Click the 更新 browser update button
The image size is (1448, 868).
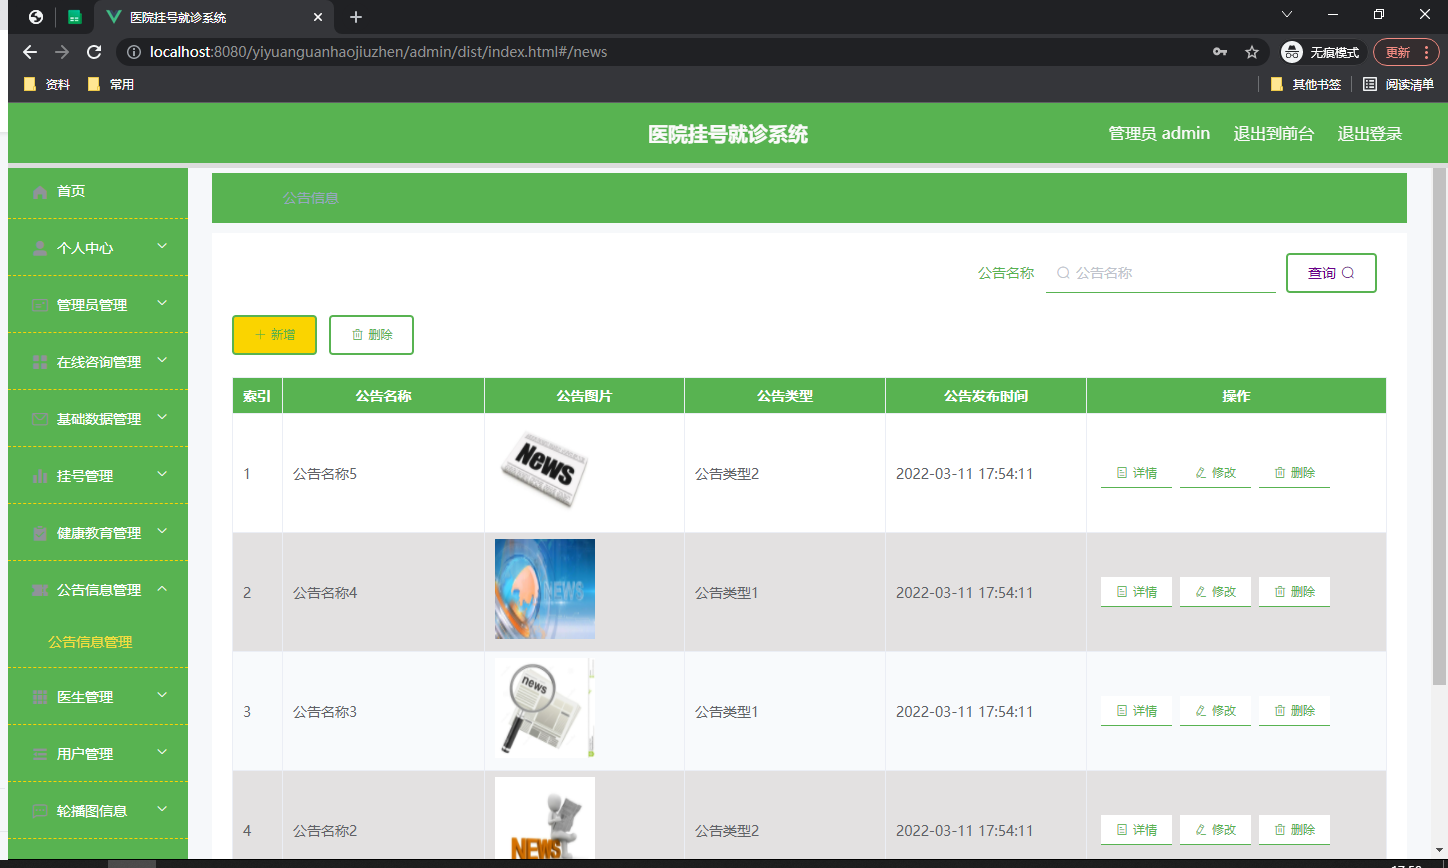coord(1406,52)
